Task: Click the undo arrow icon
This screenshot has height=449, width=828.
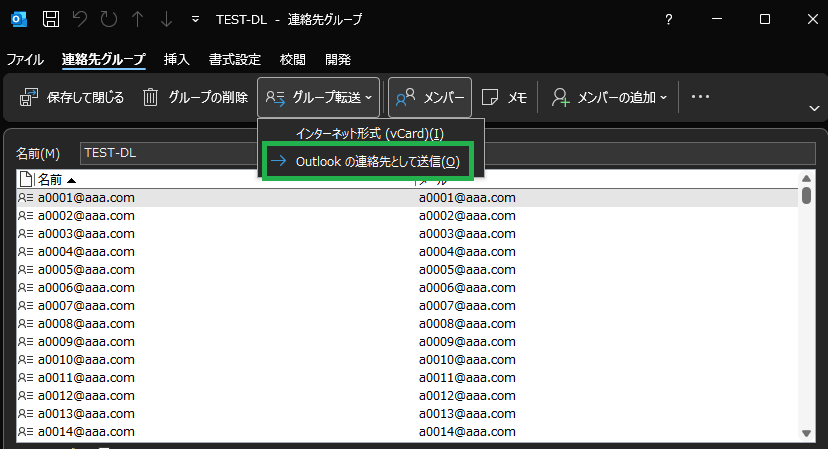Action: click(80, 20)
